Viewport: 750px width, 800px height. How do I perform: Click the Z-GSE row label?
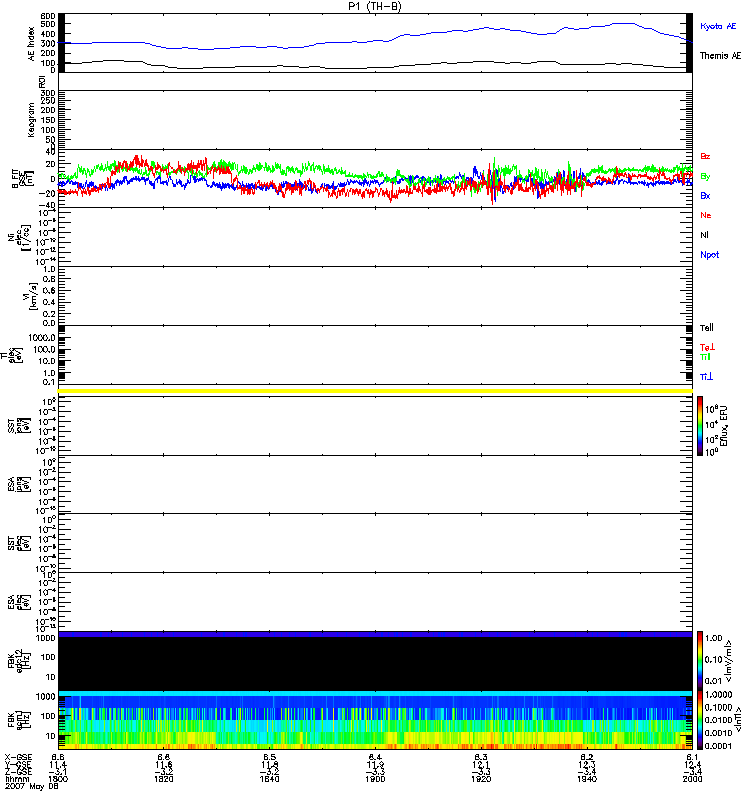[18, 771]
